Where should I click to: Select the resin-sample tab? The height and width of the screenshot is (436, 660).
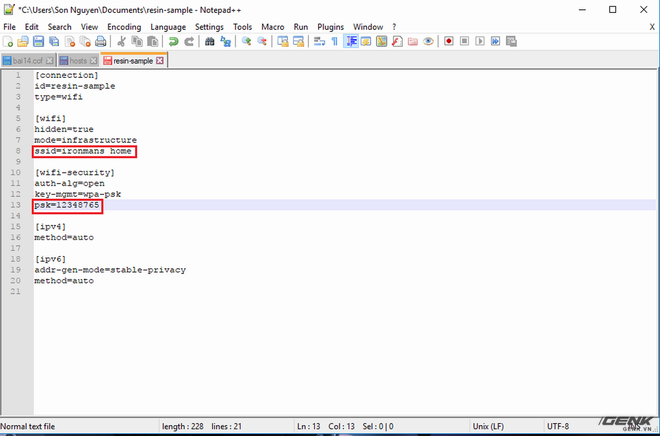point(133,61)
